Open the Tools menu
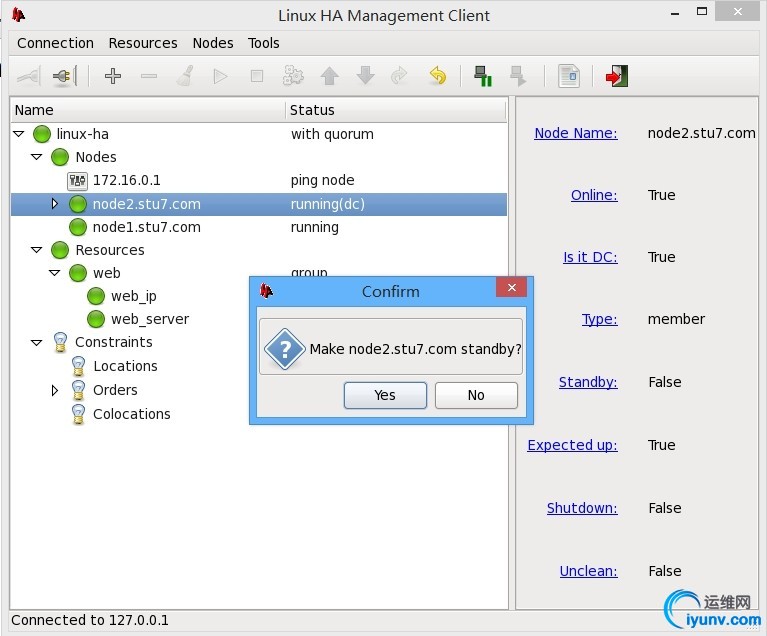 263,43
